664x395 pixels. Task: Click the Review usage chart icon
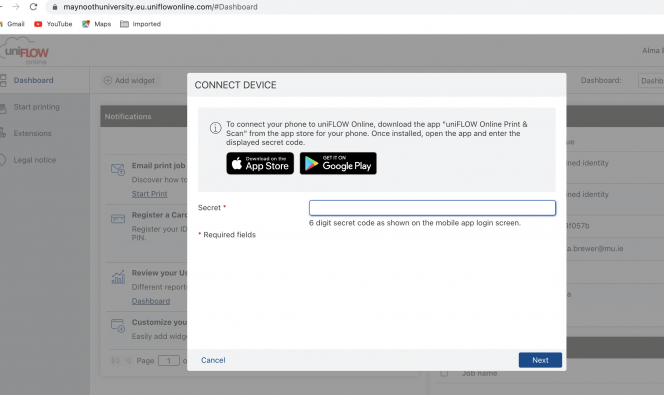click(x=118, y=277)
